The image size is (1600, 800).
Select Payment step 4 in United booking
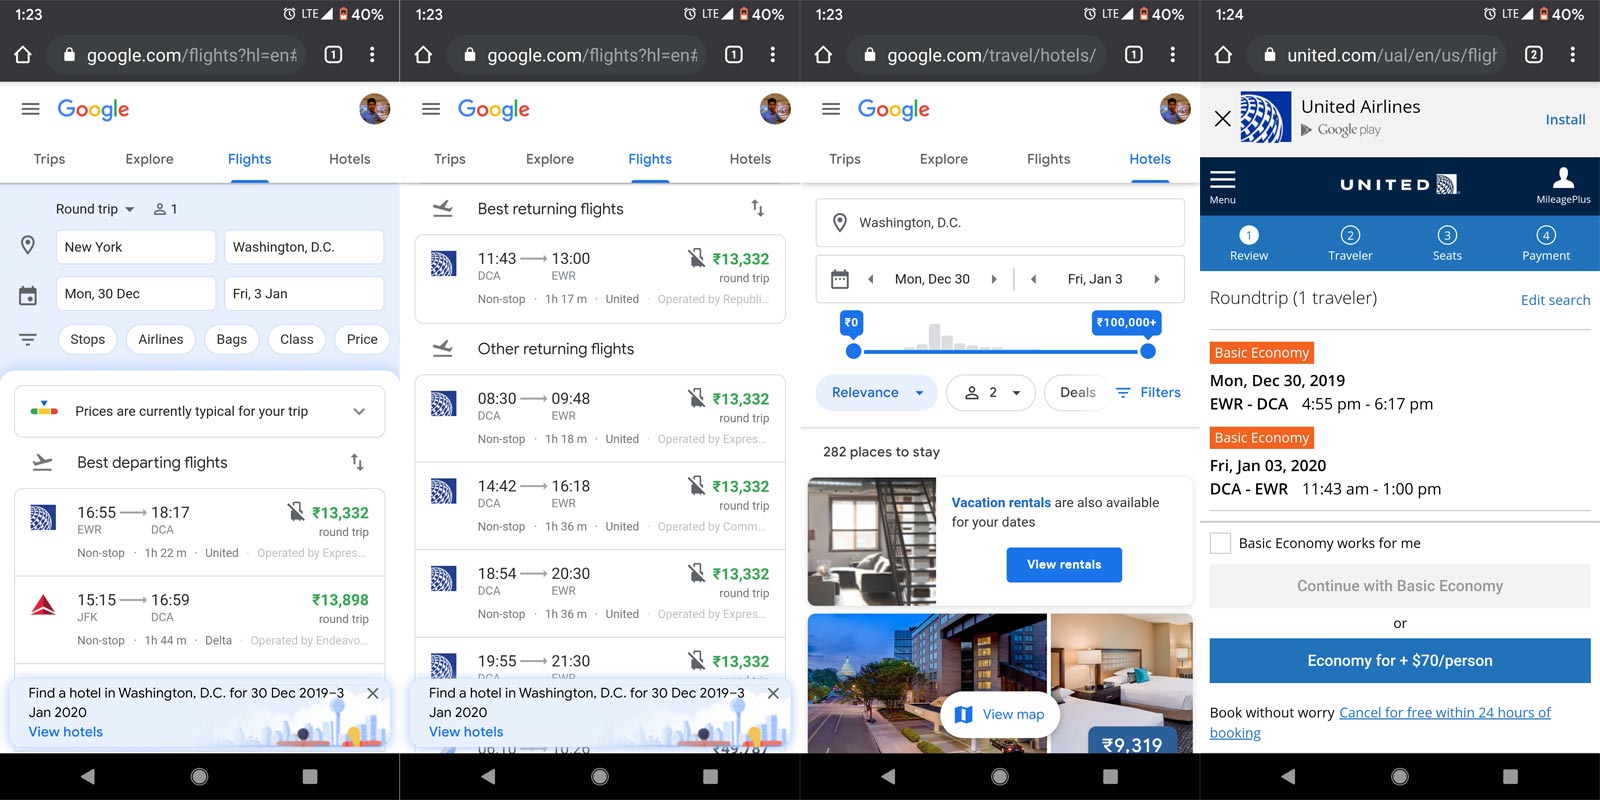tap(1546, 243)
